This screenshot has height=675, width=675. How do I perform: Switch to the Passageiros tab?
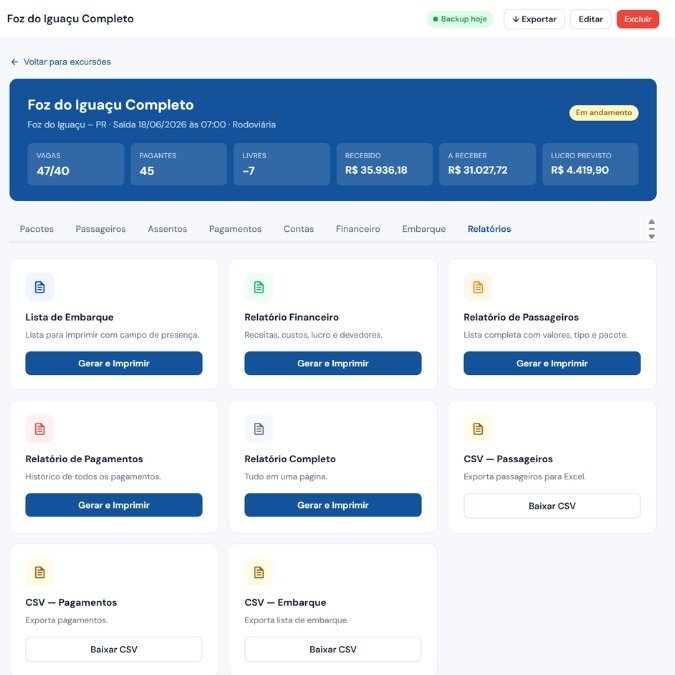point(101,229)
